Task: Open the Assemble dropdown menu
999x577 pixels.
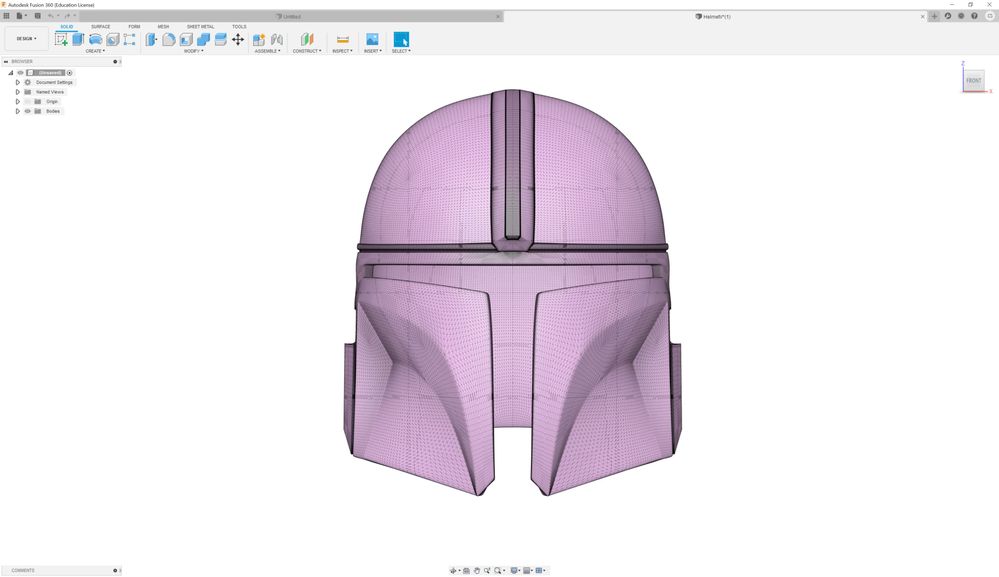Action: point(268,51)
